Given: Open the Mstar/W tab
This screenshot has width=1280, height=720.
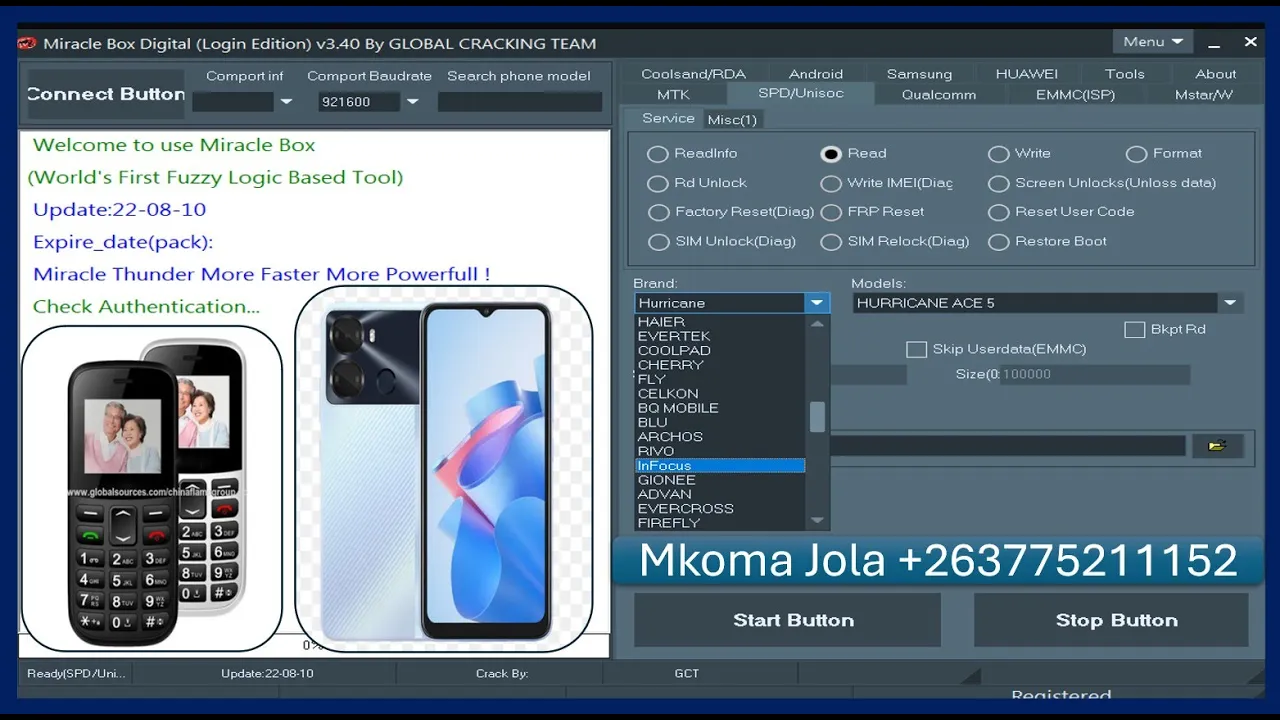Looking at the screenshot, I should (x=1203, y=95).
